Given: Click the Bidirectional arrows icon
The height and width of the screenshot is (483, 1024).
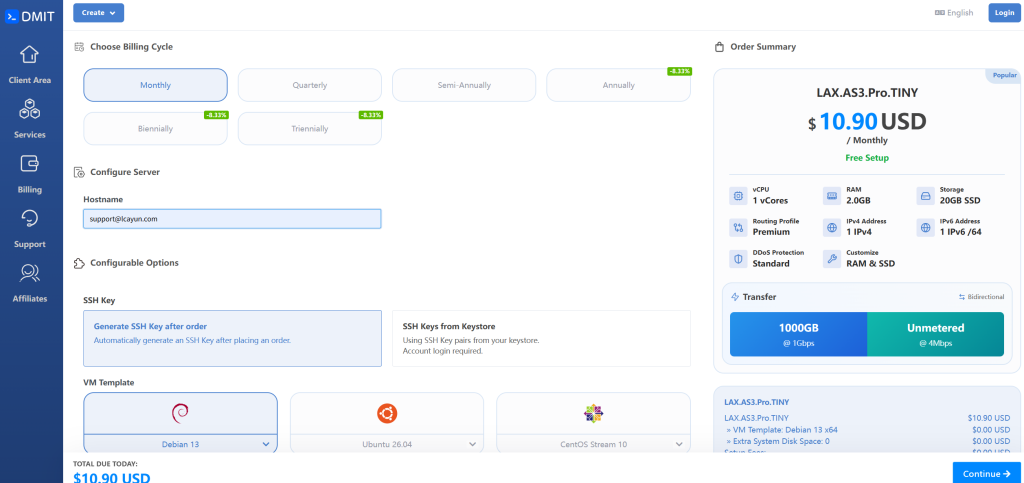Looking at the screenshot, I should (x=962, y=297).
